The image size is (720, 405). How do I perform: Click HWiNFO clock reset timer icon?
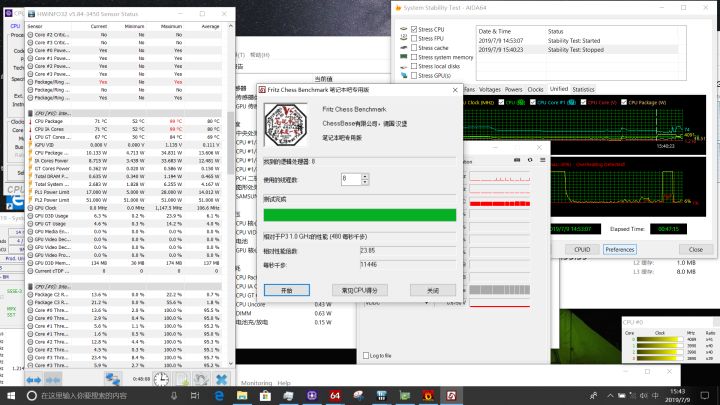coord(161,379)
